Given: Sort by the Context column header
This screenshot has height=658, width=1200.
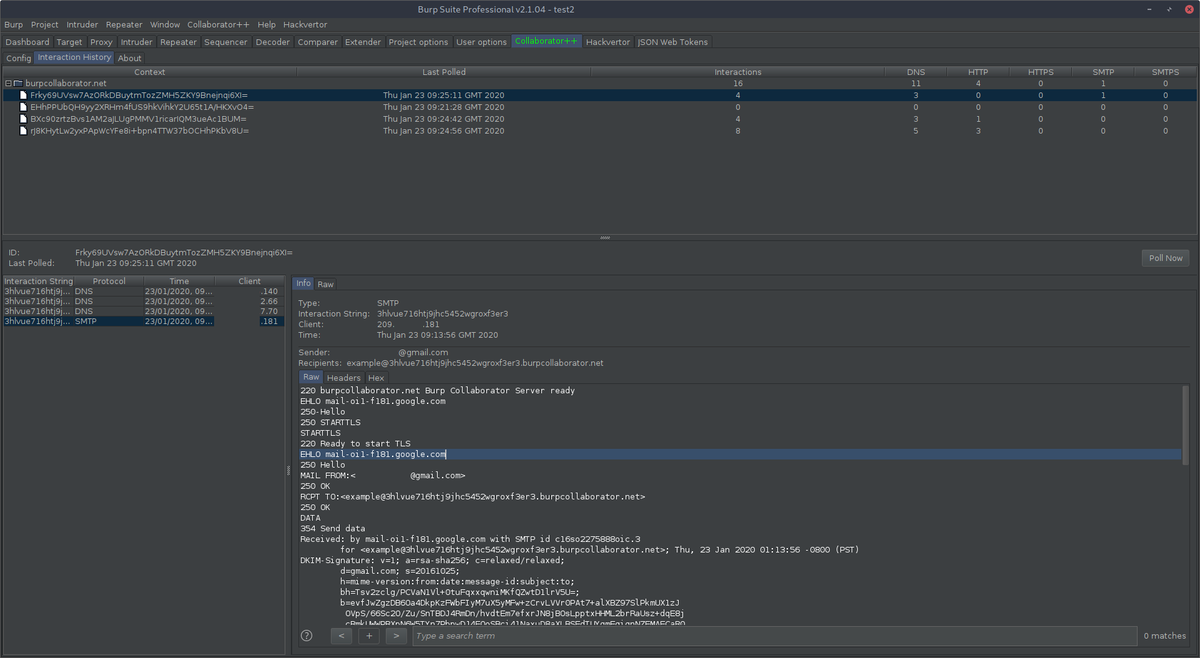Looking at the screenshot, I should (x=149, y=72).
